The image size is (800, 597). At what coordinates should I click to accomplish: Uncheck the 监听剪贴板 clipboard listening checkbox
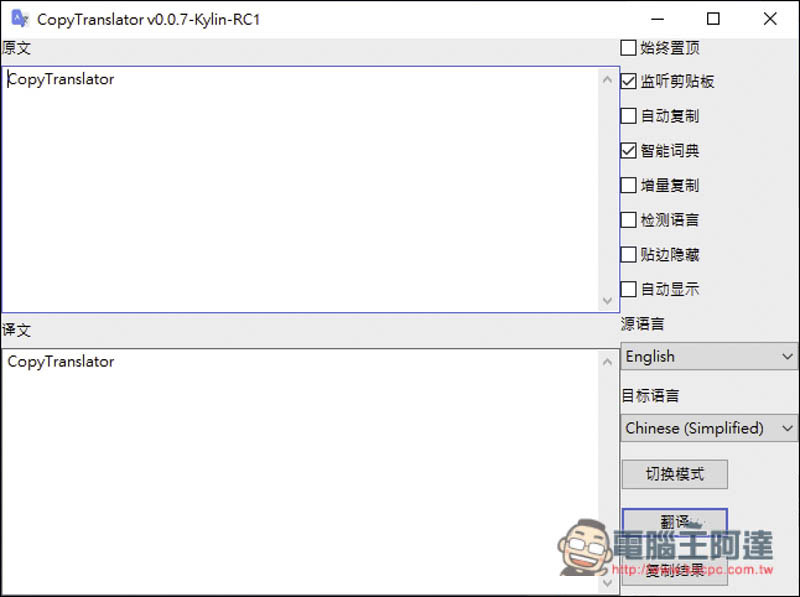[629, 81]
